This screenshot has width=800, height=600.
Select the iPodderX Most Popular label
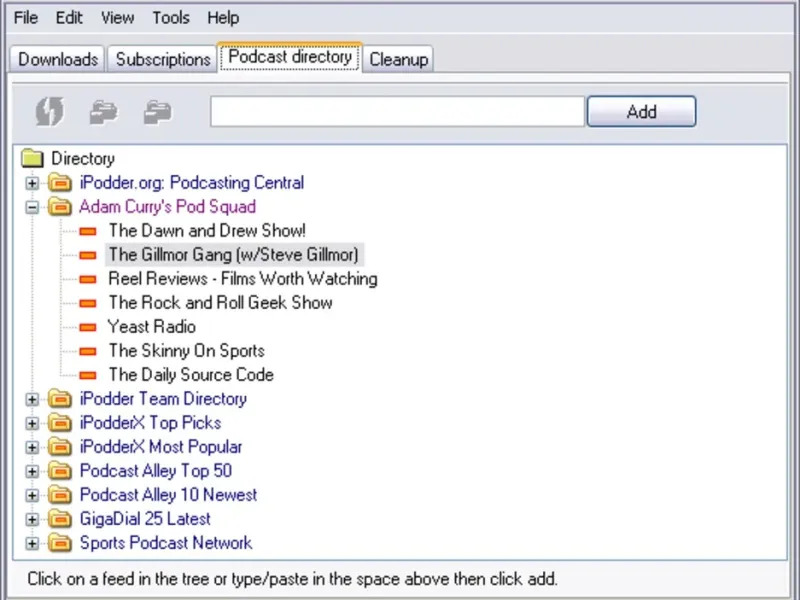click(161, 446)
